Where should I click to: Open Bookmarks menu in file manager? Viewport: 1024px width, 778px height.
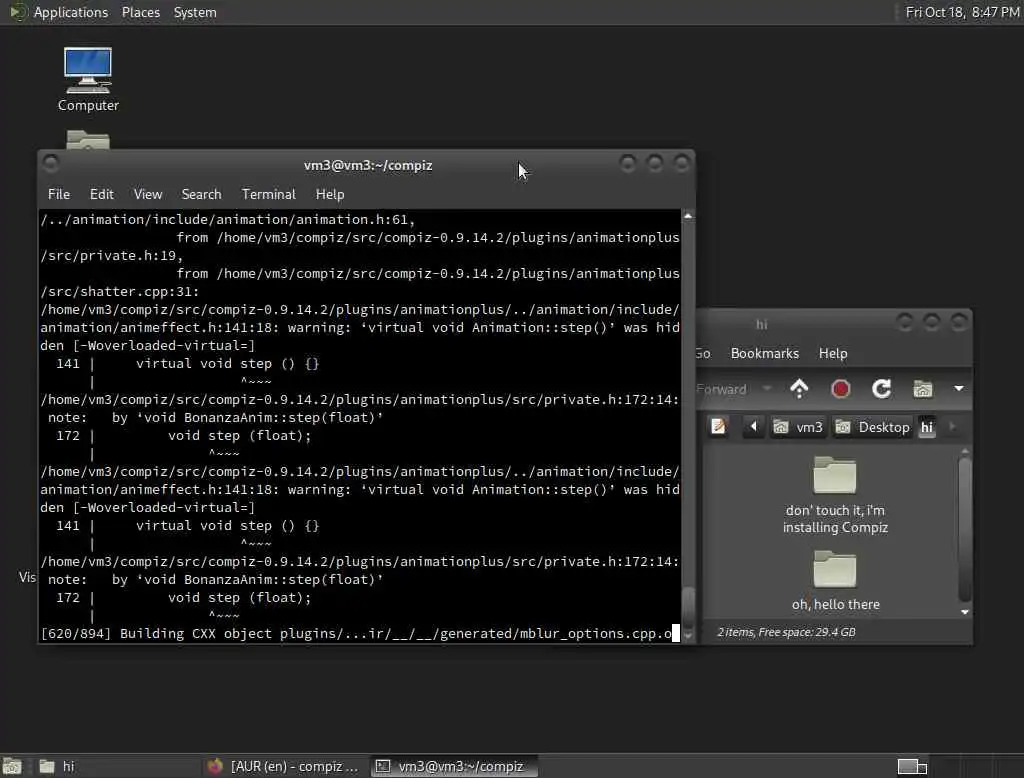pyautogui.click(x=765, y=353)
